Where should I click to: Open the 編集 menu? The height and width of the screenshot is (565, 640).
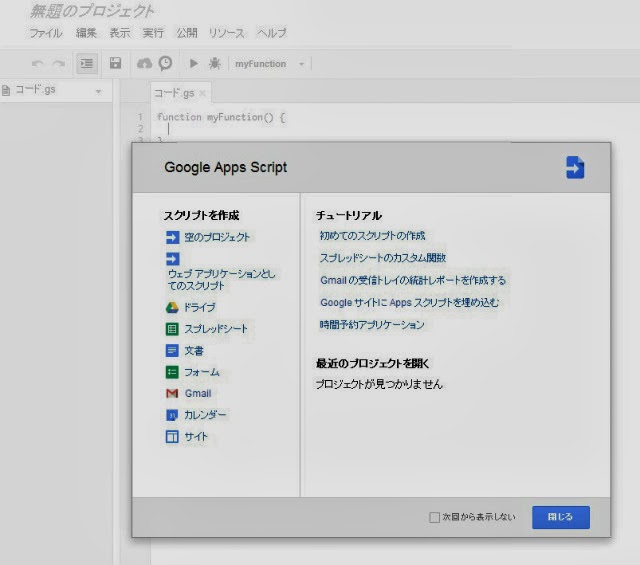[86, 33]
